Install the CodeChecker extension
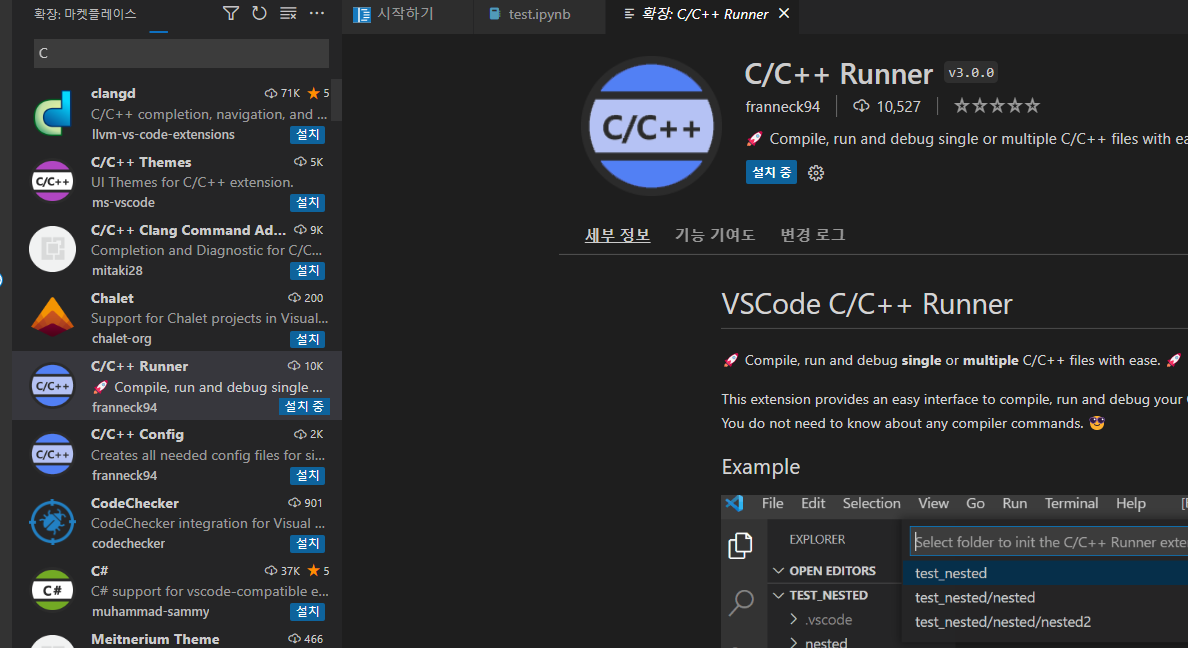This screenshot has height=648, width=1188. pyautogui.click(x=308, y=543)
